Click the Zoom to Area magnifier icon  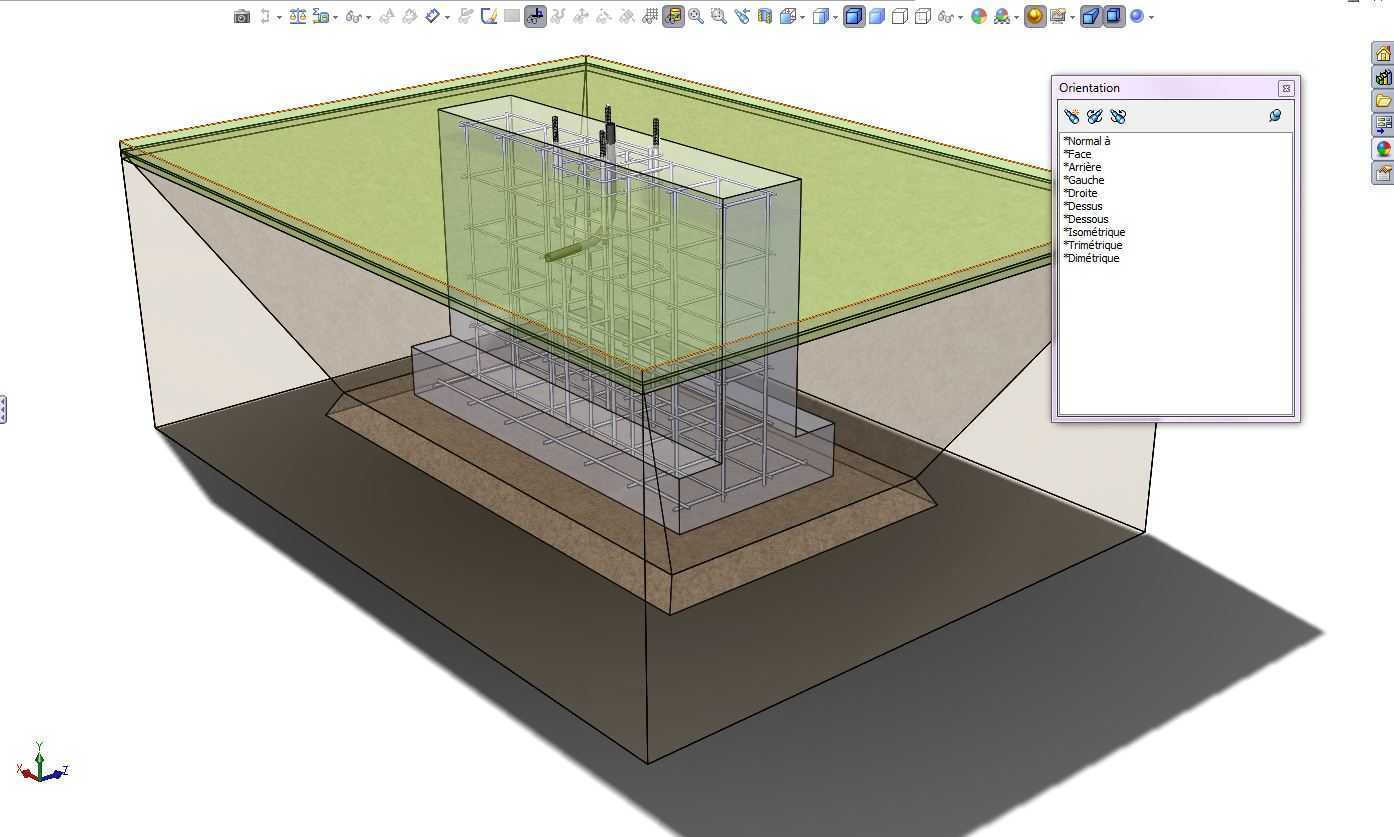coord(719,16)
